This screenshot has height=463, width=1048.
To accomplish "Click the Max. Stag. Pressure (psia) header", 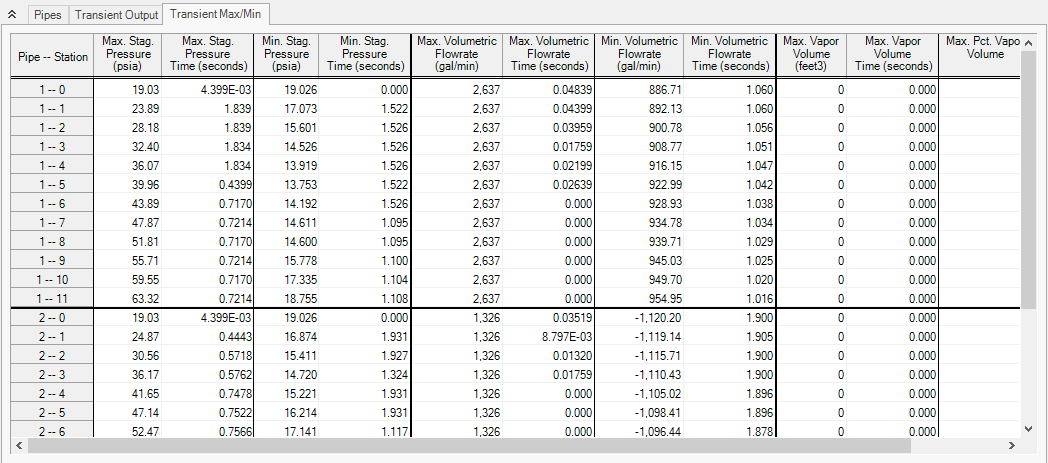I will pos(126,54).
